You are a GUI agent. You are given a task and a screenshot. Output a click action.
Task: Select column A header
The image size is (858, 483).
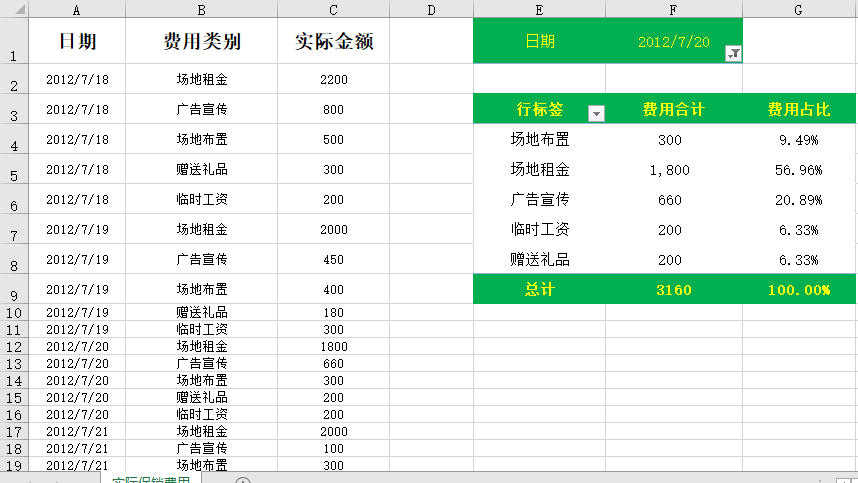pyautogui.click(x=77, y=9)
